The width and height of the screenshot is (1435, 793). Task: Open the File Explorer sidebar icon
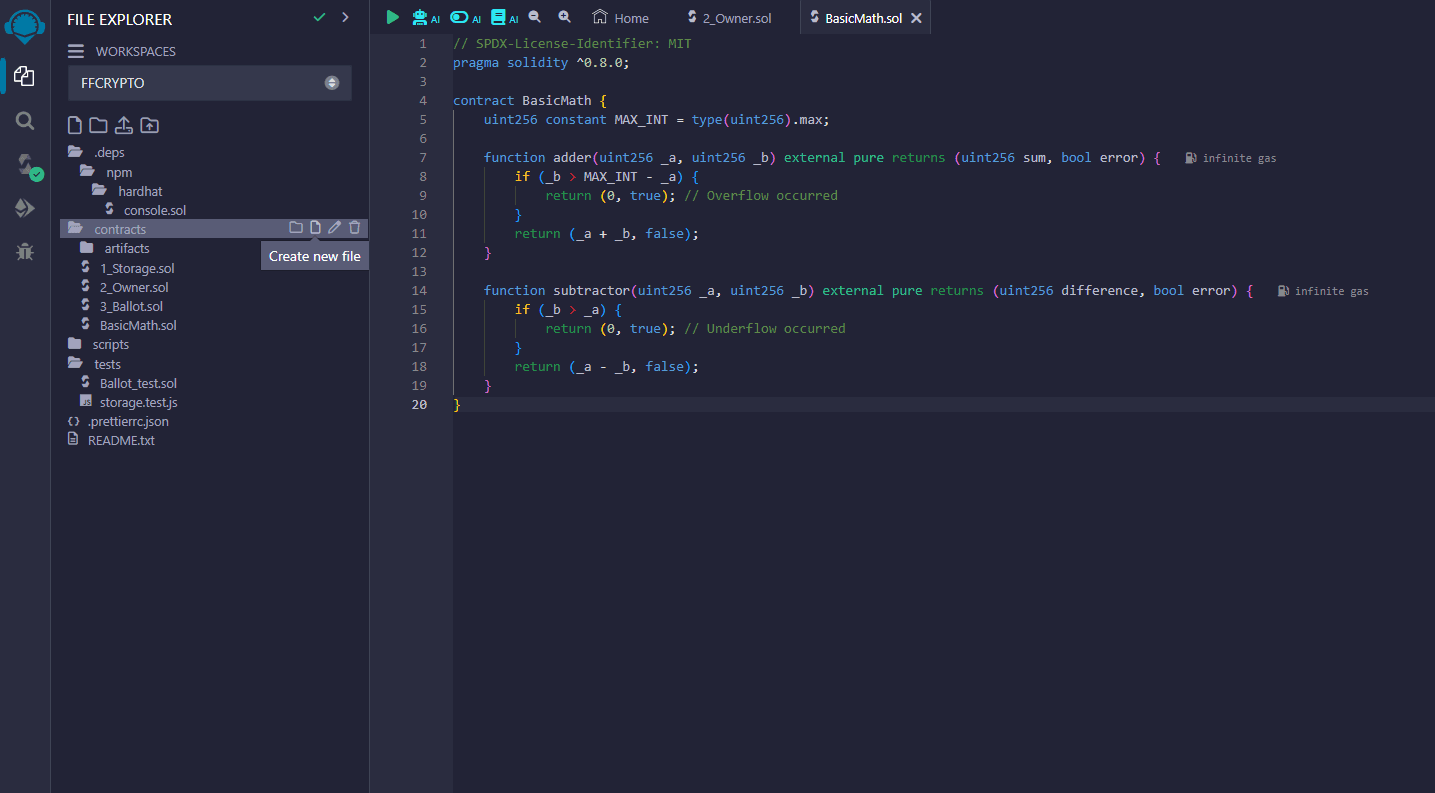(x=25, y=76)
